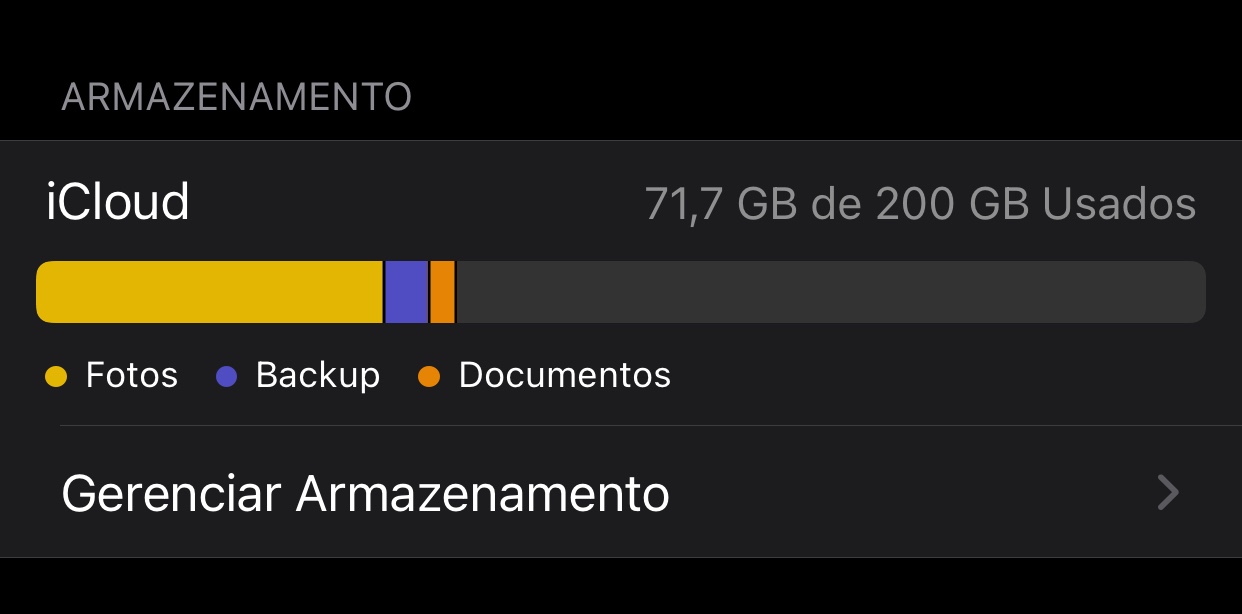The width and height of the screenshot is (1242, 614).
Task: Tap the Gerenciar Armazenamento label
Action: (x=365, y=493)
